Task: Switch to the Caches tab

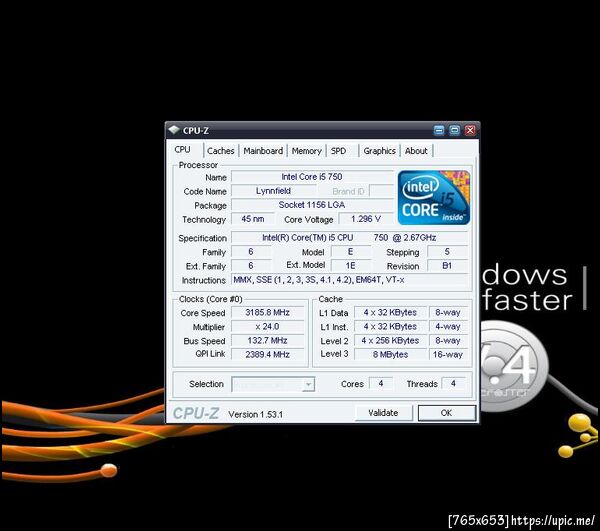Action: pos(220,151)
